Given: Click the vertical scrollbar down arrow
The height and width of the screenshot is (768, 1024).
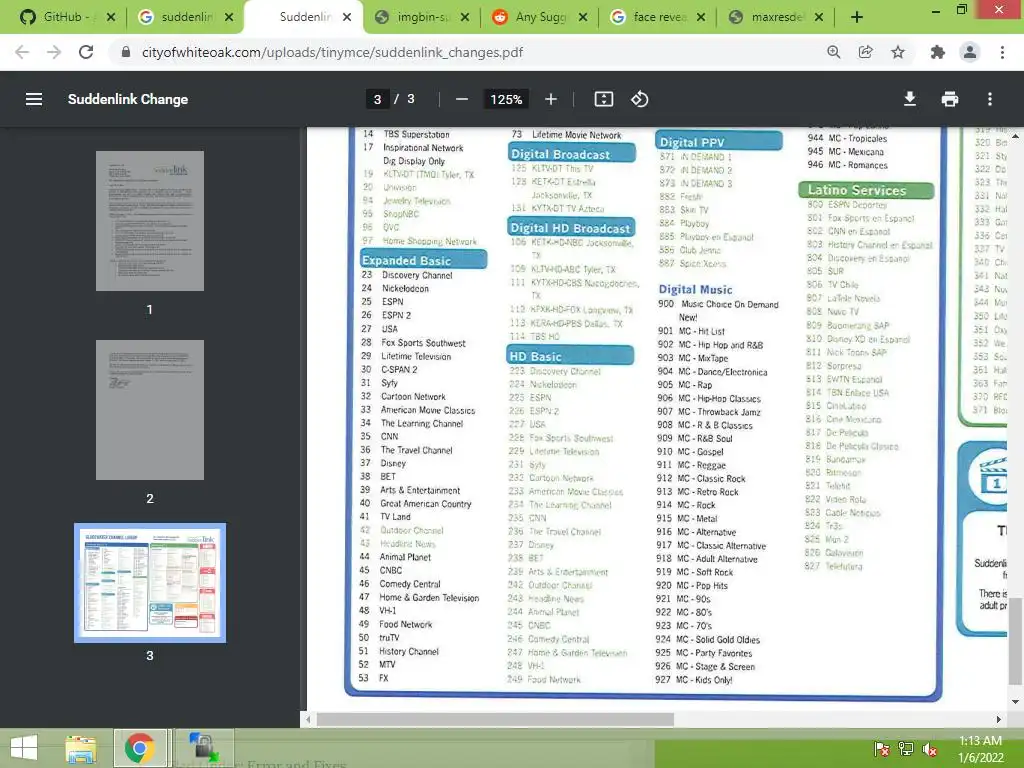Looking at the screenshot, I should [x=1015, y=702].
